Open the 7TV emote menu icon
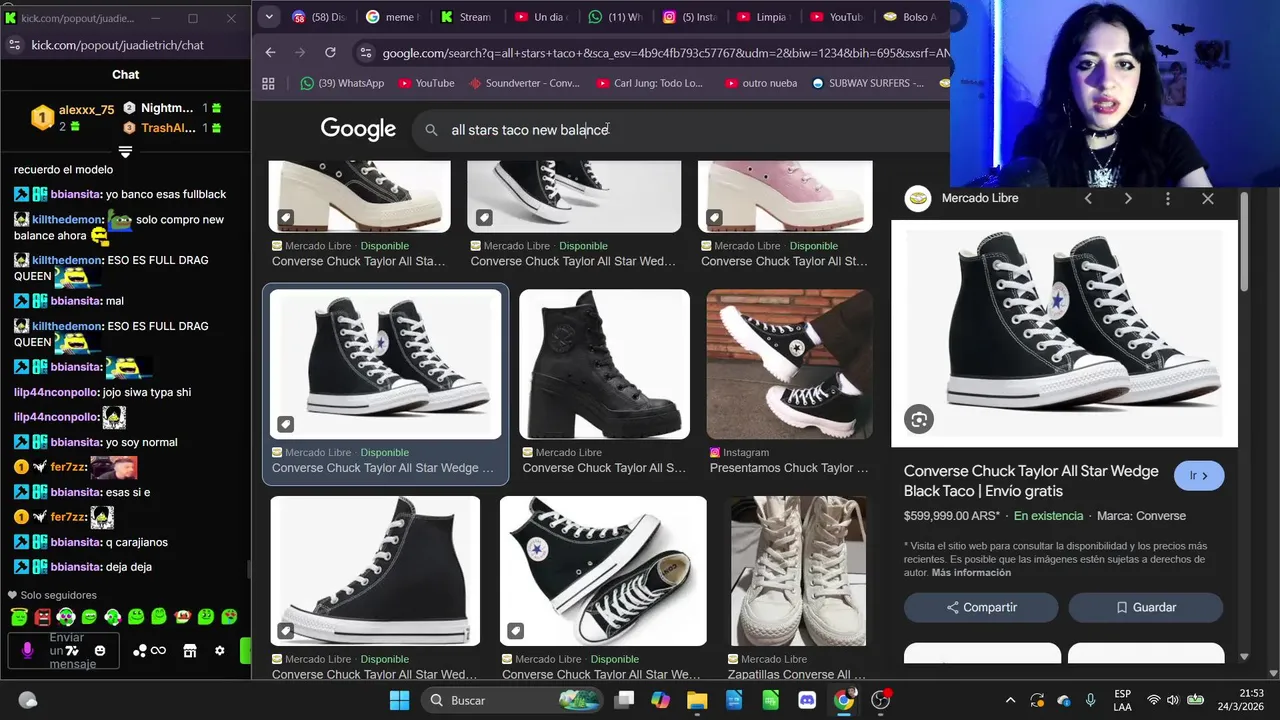This screenshot has width=1280, height=720. click(x=73, y=651)
